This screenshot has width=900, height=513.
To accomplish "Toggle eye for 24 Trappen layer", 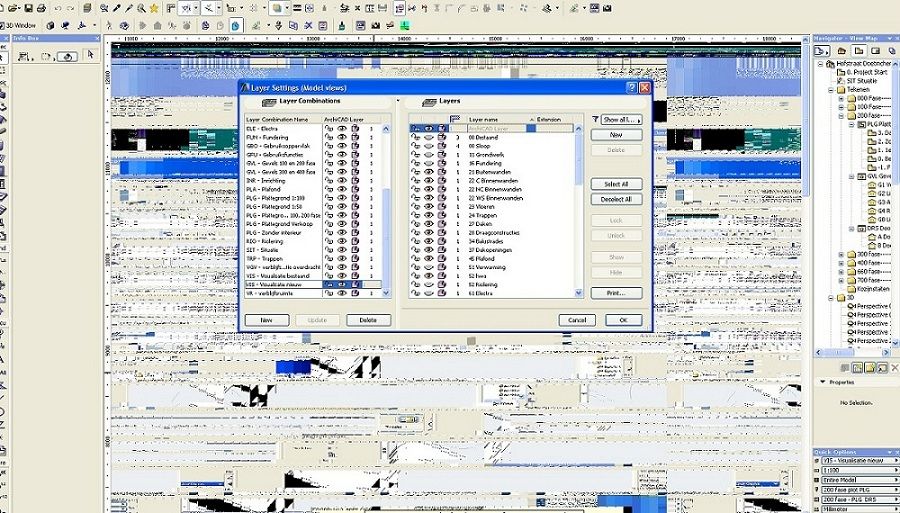I will [x=429, y=215].
